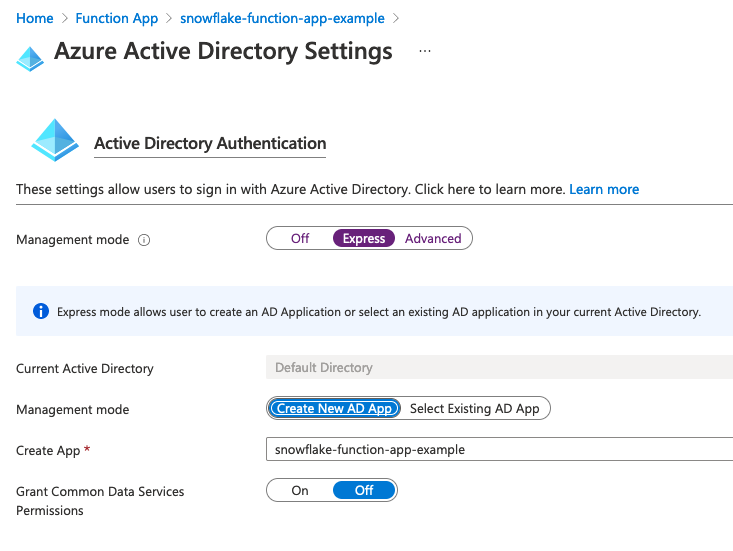
Task: Turn authentication management mode Off
Action: pos(300,239)
